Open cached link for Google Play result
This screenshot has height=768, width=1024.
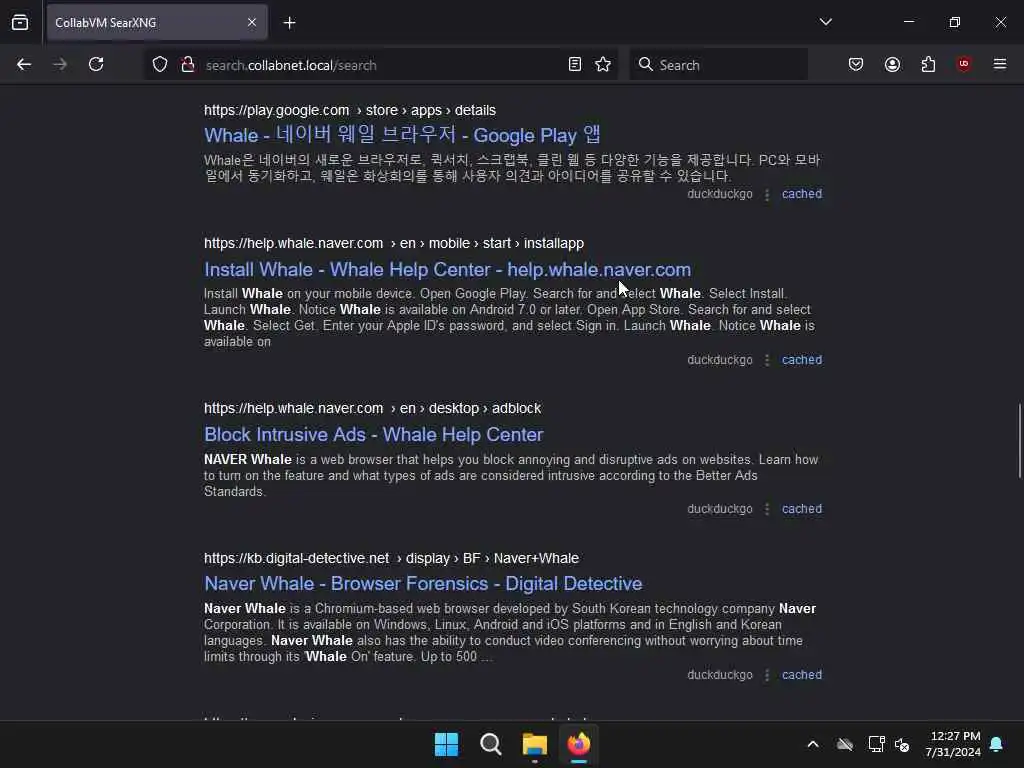[802, 194]
